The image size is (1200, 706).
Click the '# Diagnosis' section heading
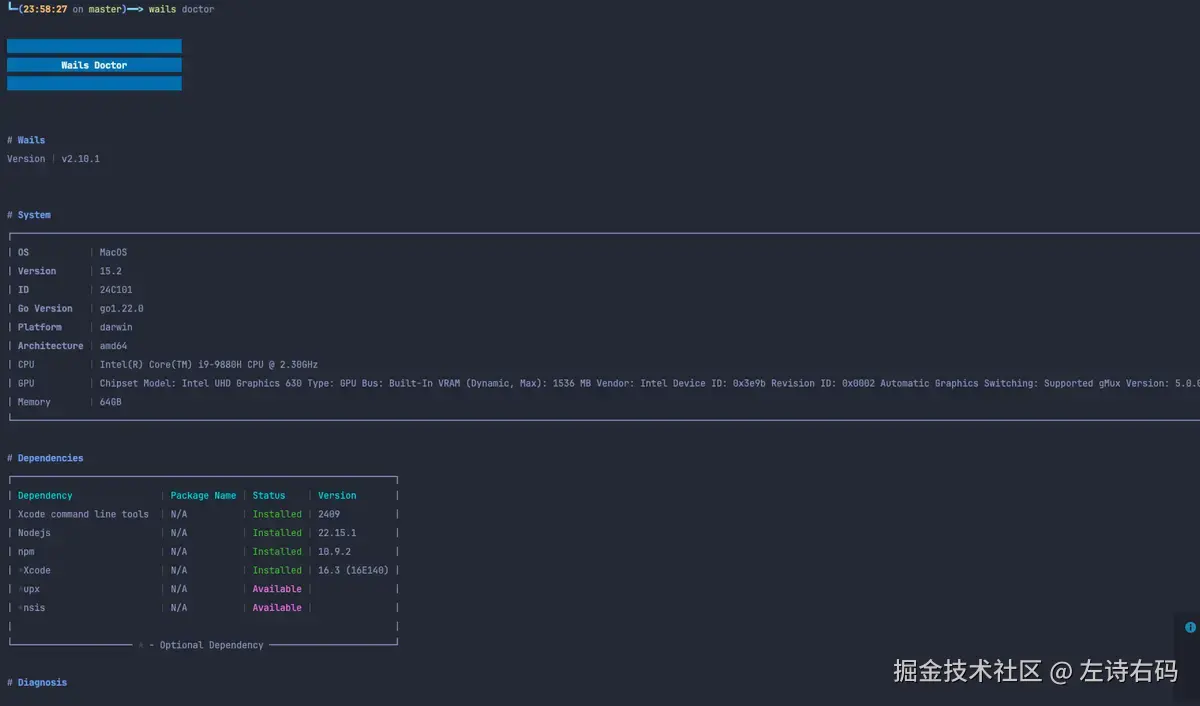pyautogui.click(x=37, y=683)
